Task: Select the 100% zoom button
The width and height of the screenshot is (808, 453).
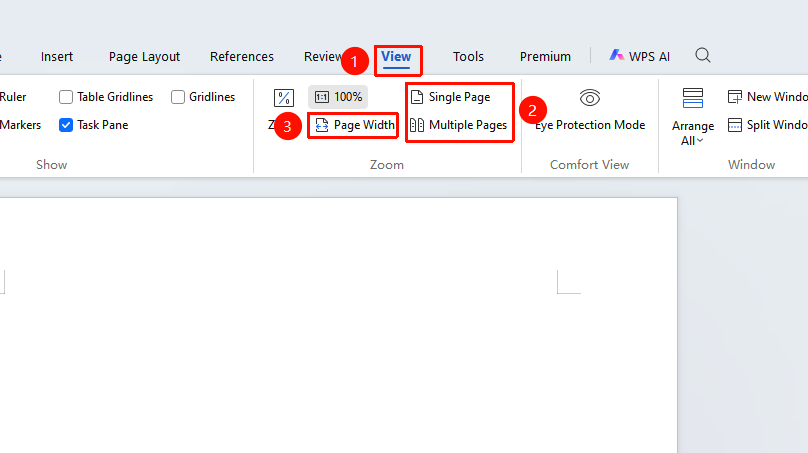Action: pos(338,97)
